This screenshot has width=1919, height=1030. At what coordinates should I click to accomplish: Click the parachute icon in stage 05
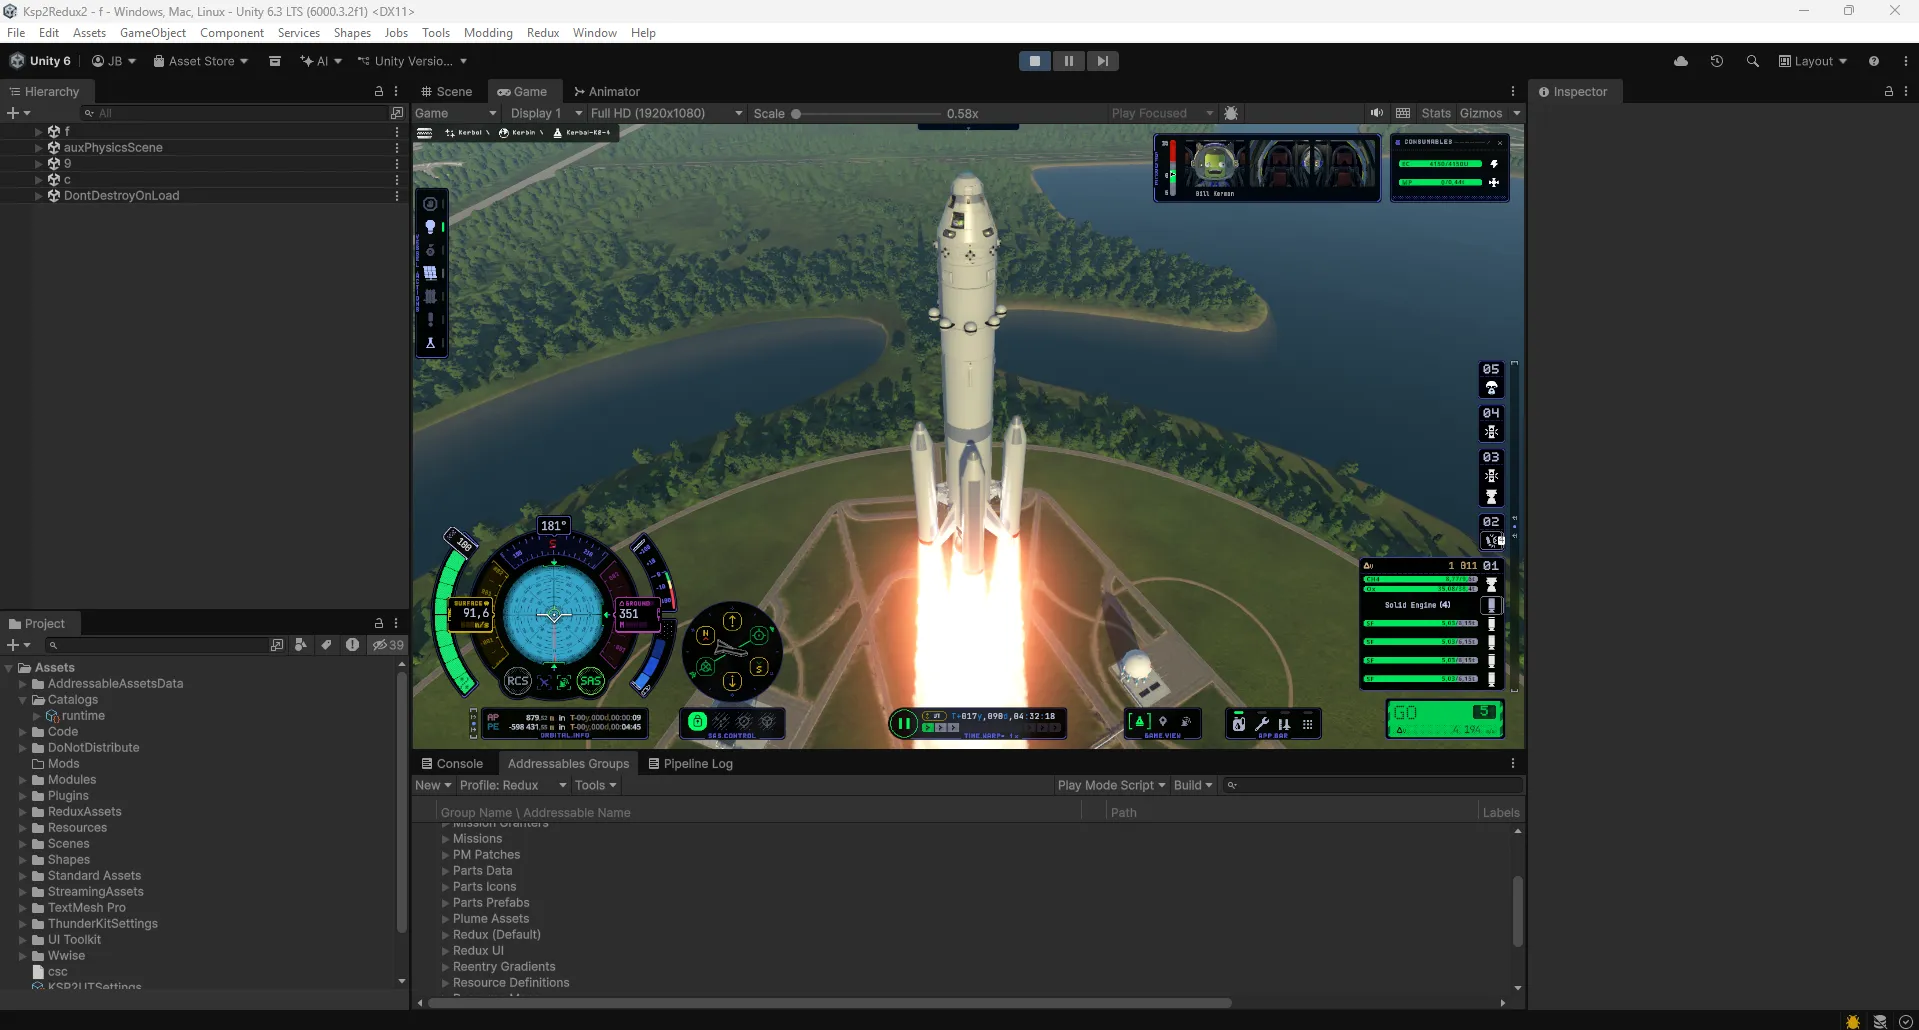coord(1491,388)
